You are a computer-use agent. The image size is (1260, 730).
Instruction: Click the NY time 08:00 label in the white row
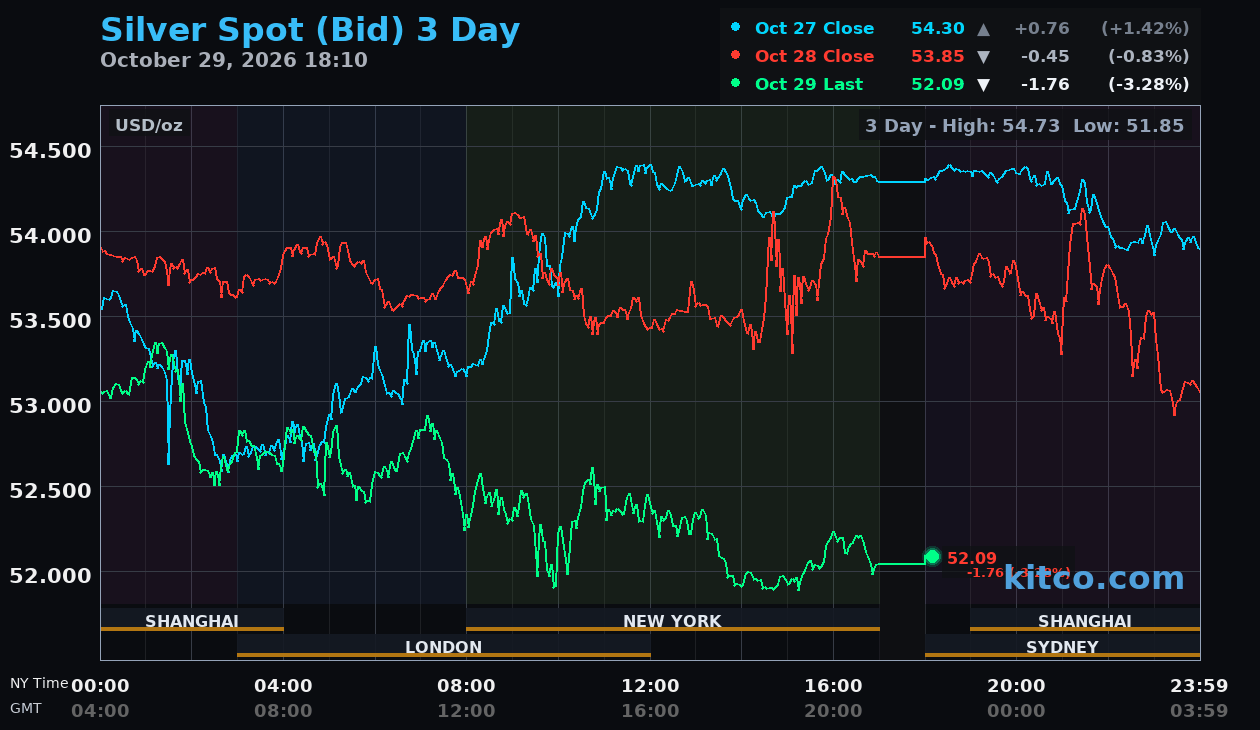[x=466, y=686]
